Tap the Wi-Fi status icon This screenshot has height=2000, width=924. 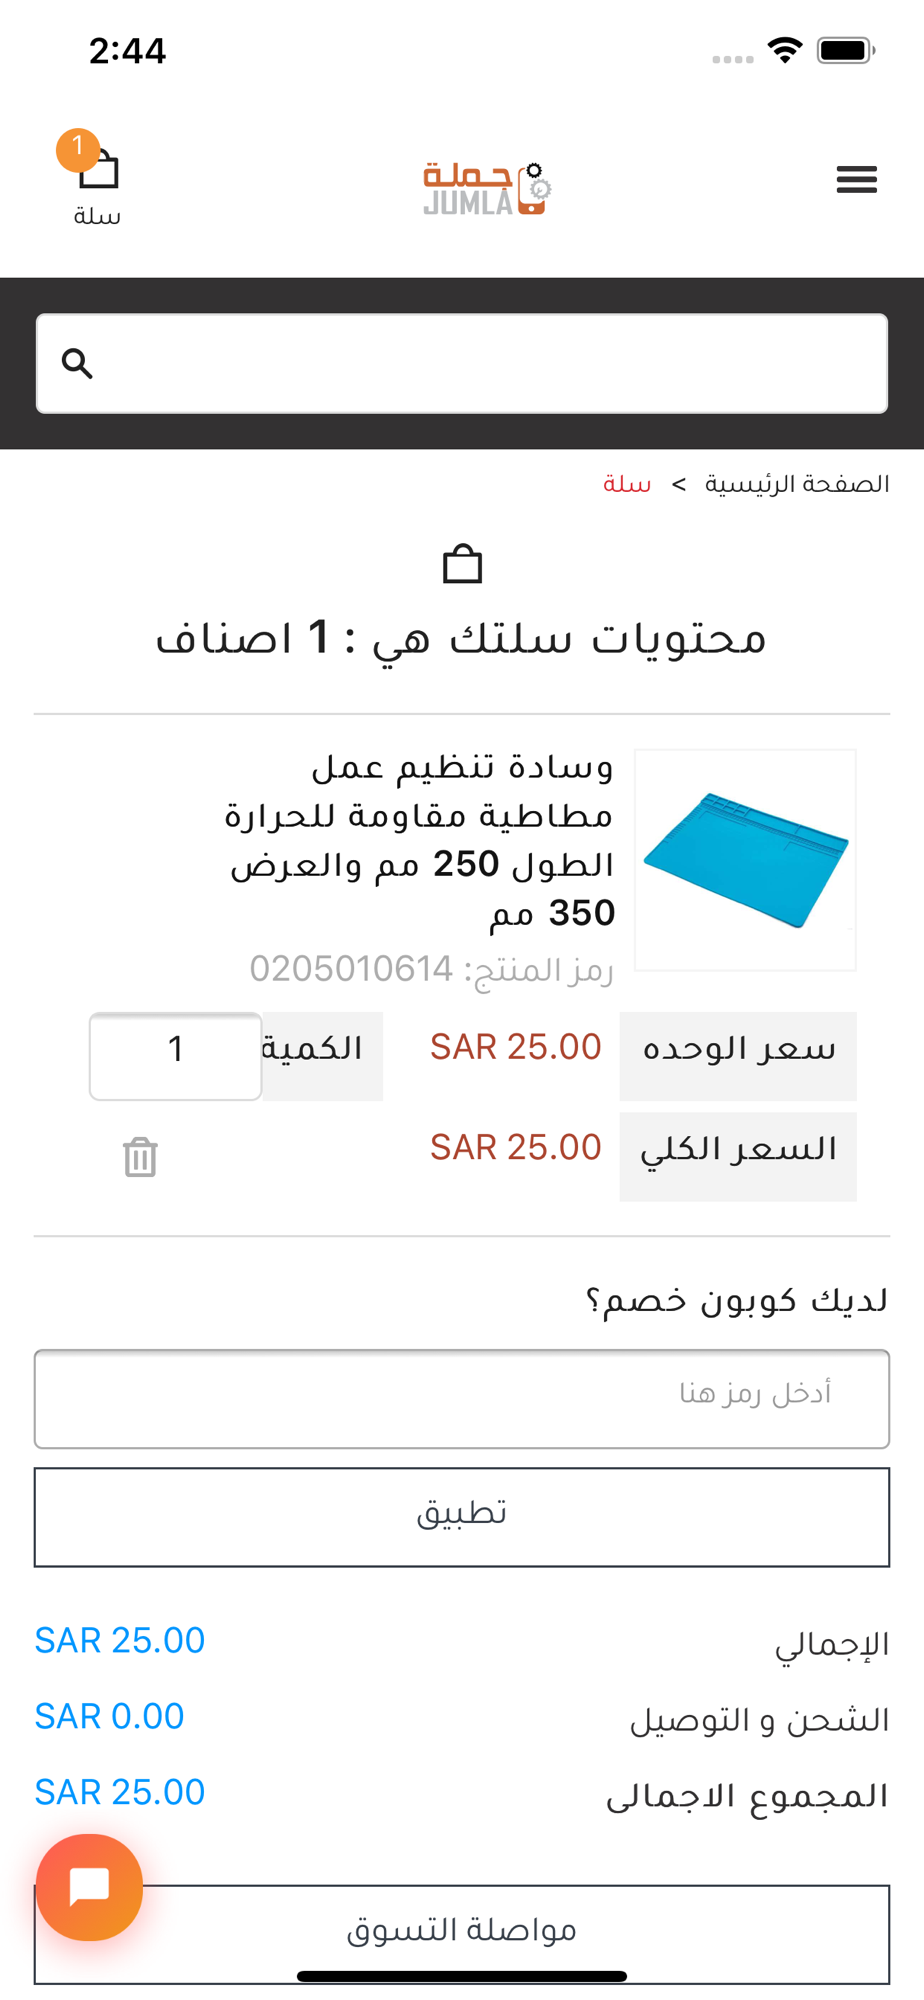pyautogui.click(x=785, y=50)
